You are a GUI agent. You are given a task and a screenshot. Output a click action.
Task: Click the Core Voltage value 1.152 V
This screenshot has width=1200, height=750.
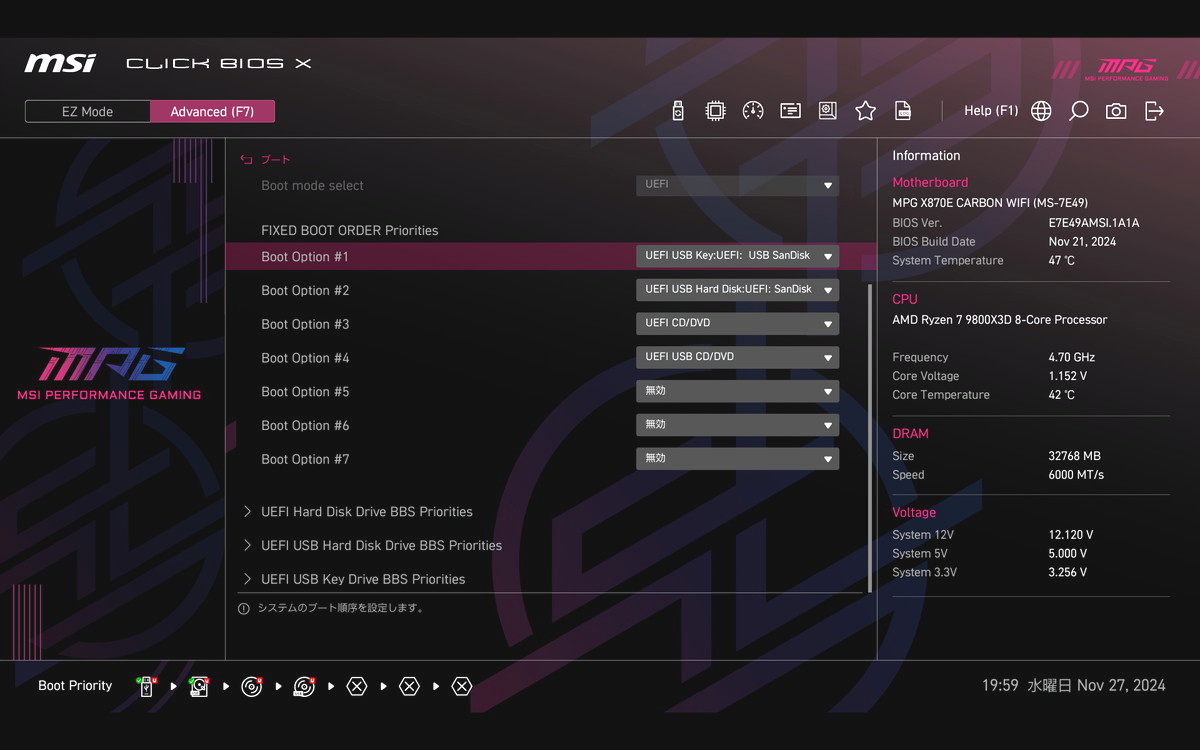1068,377
